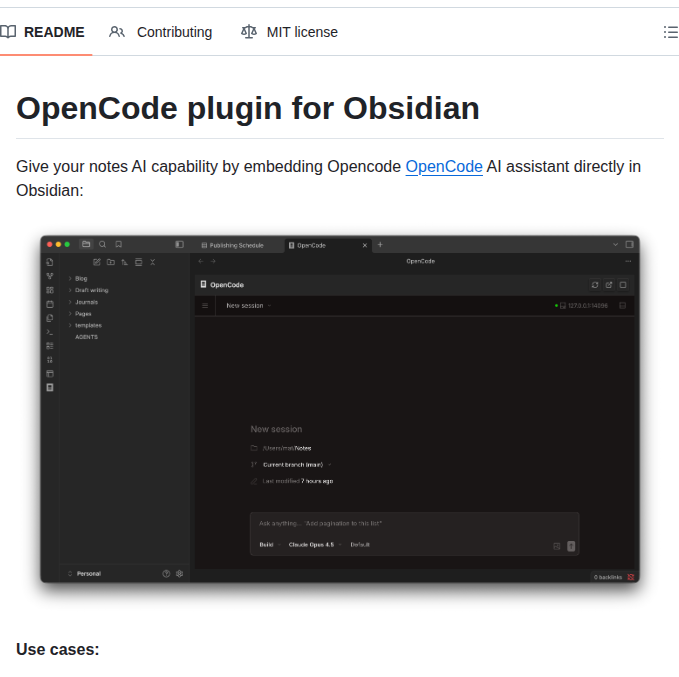Click the panel icon right of server address

[x=623, y=306]
